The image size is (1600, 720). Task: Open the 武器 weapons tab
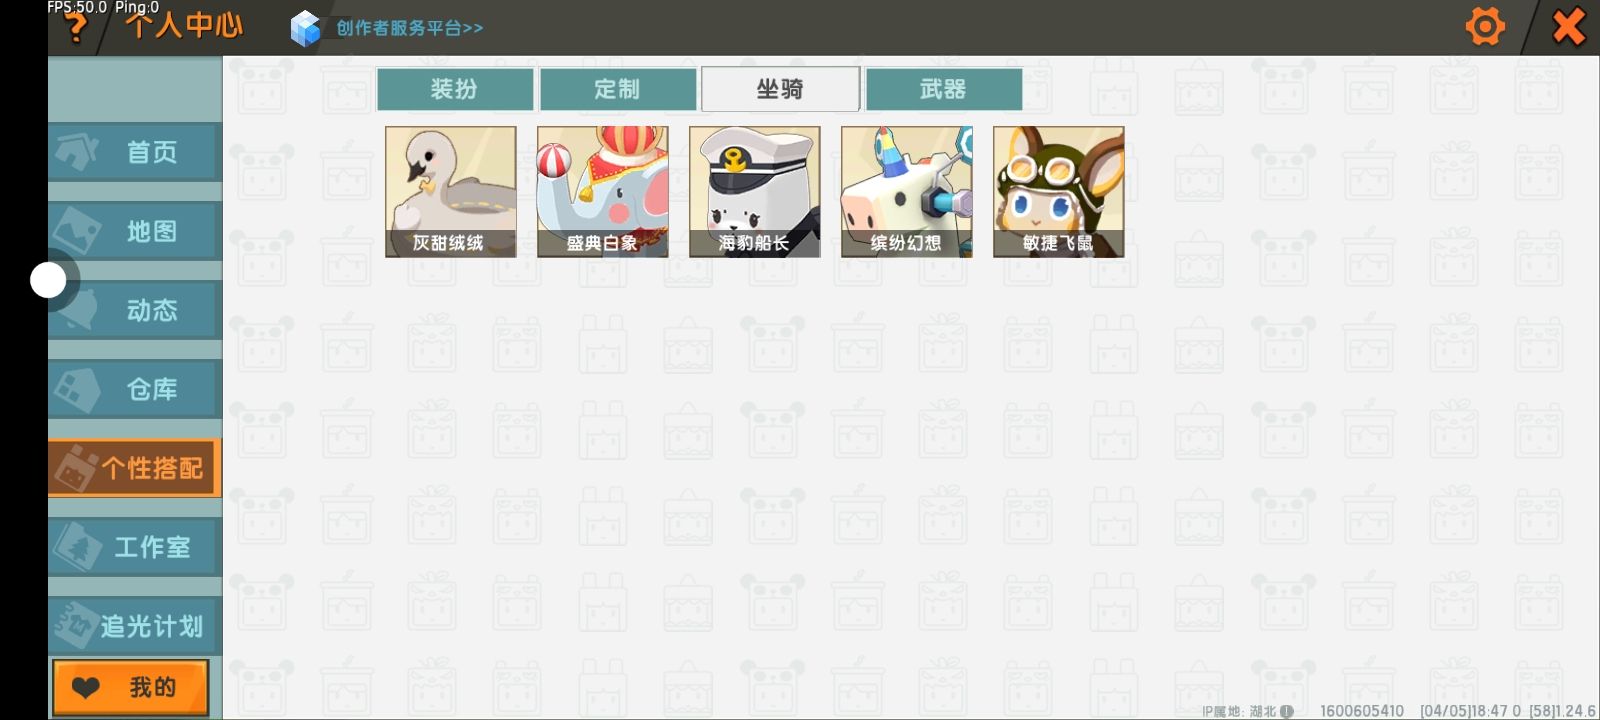point(944,89)
